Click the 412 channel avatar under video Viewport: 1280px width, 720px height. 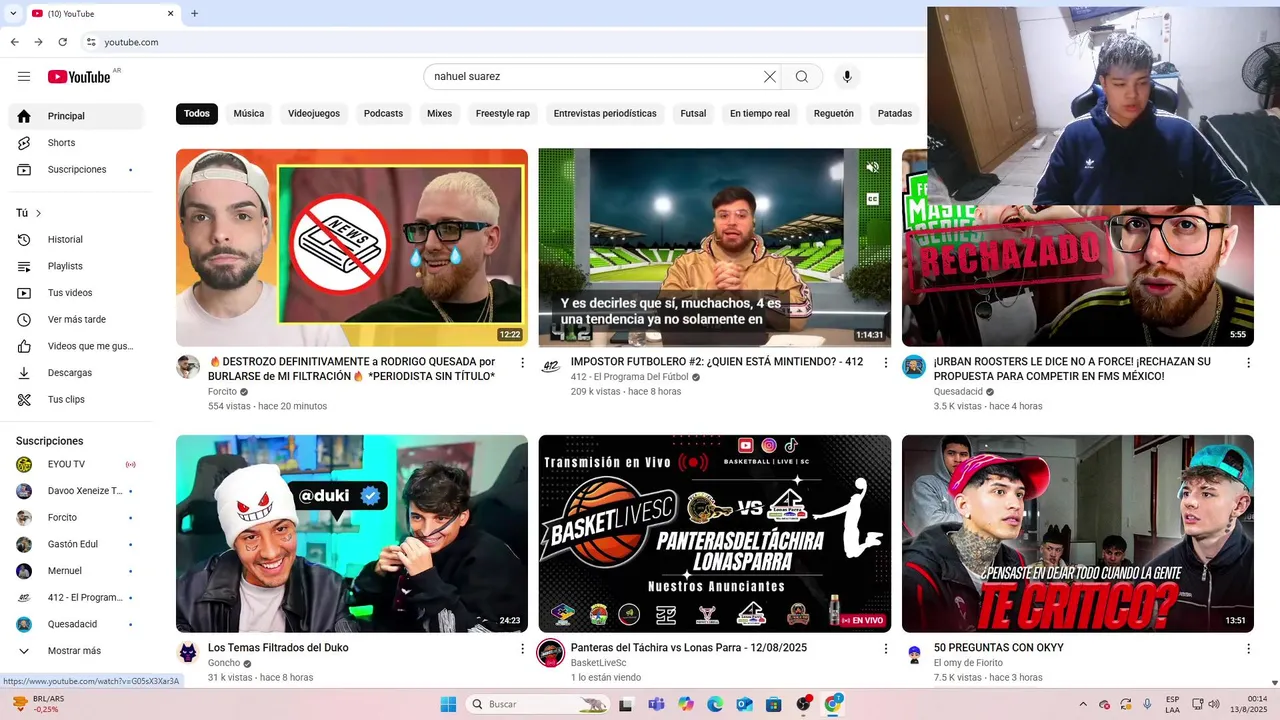point(551,366)
